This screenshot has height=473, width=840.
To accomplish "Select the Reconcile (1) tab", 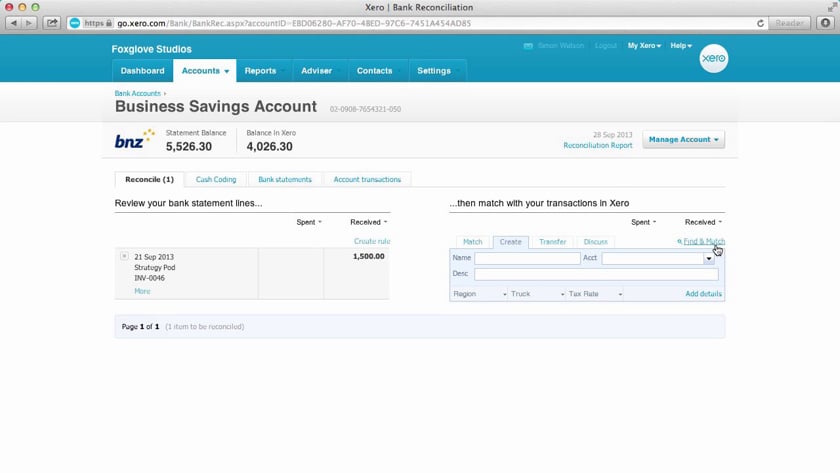I will [x=149, y=179].
